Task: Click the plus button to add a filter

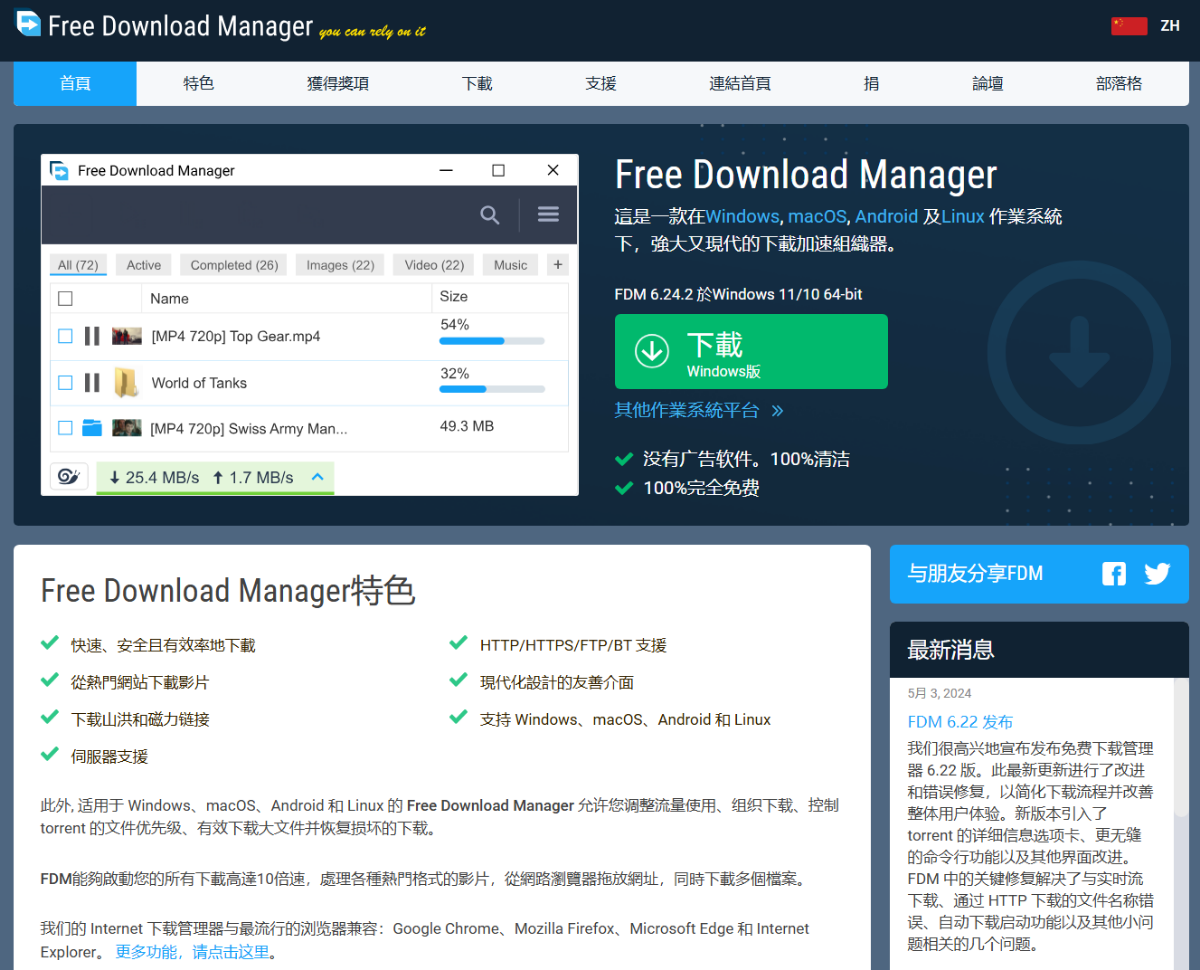Action: [x=558, y=265]
